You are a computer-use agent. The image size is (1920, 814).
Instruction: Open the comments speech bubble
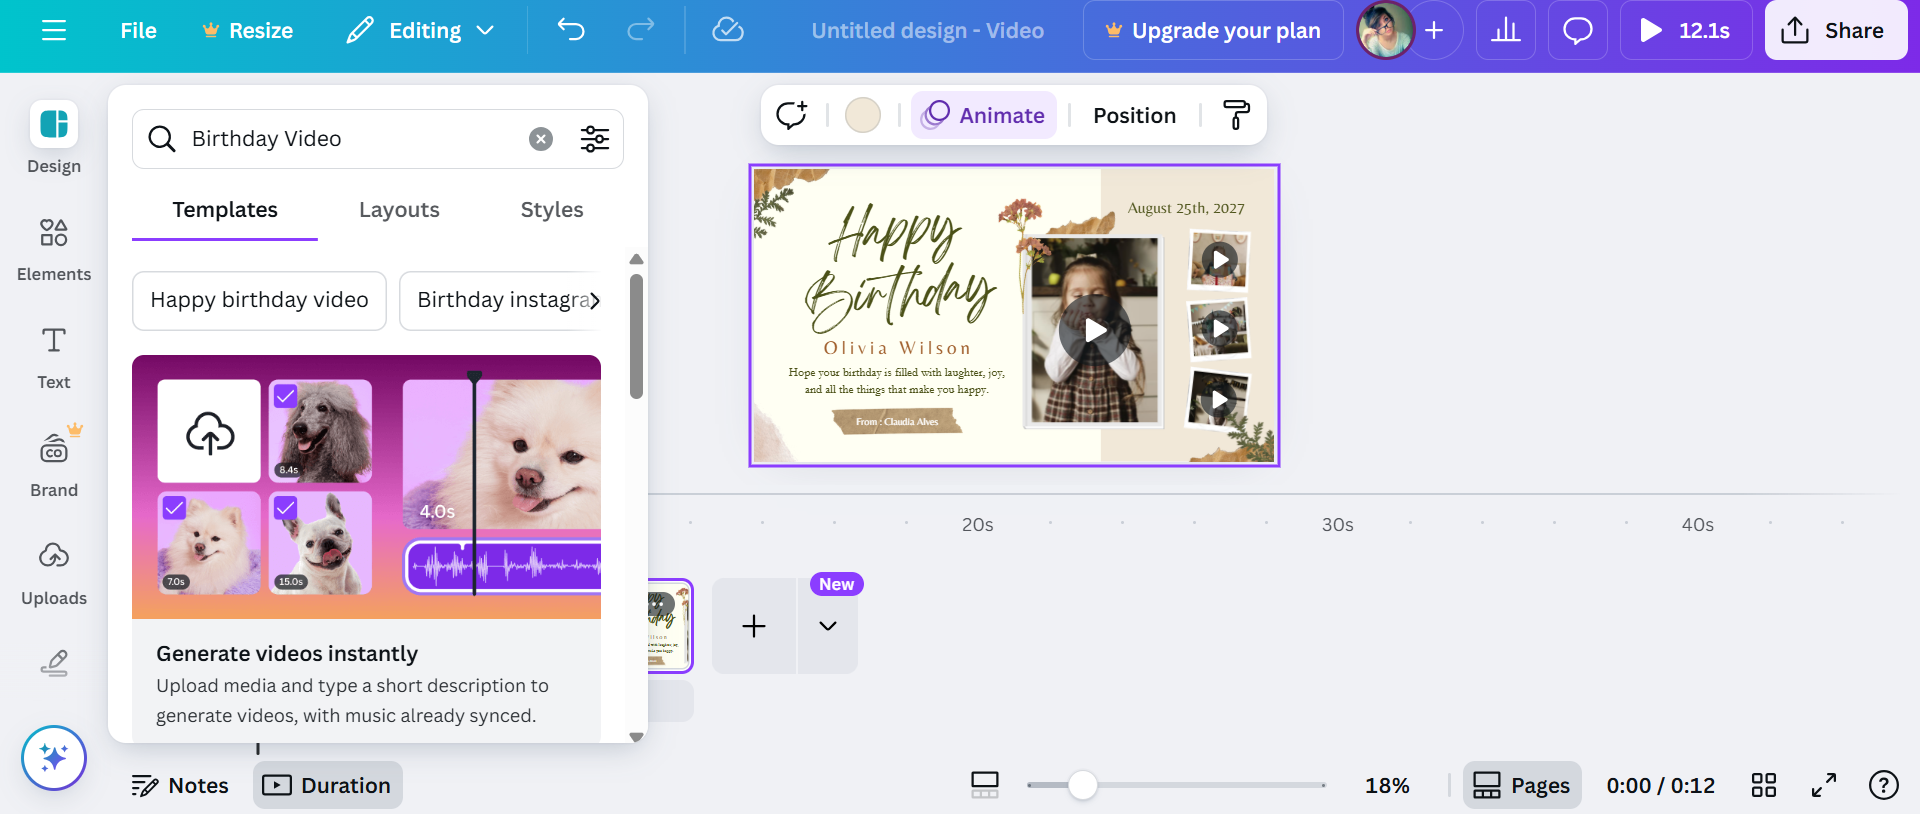tap(1578, 31)
